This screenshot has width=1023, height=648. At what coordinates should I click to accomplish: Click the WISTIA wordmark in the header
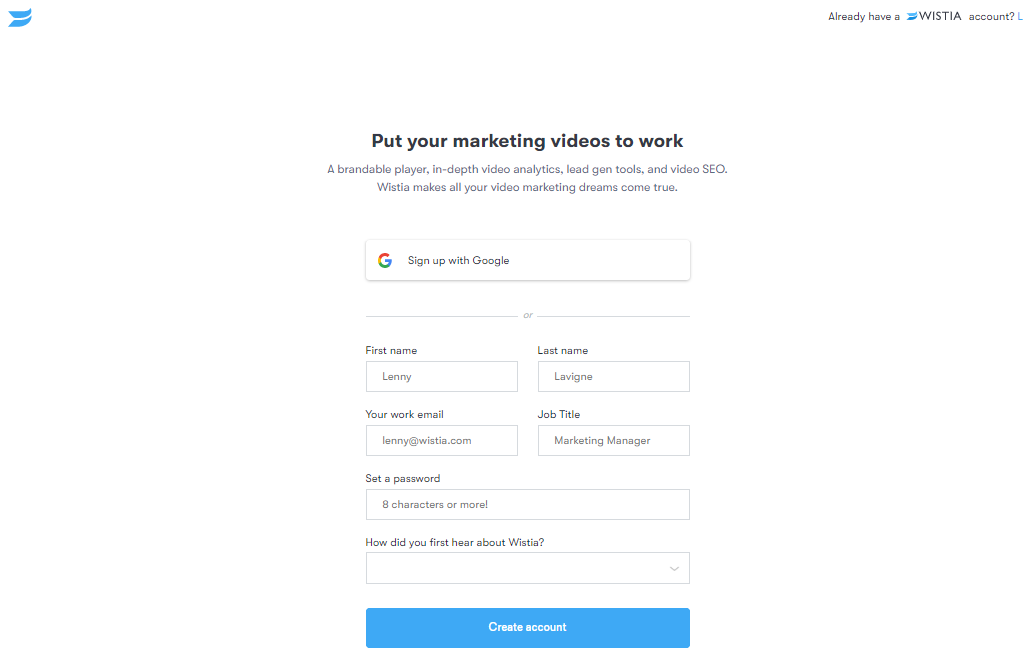coord(934,16)
